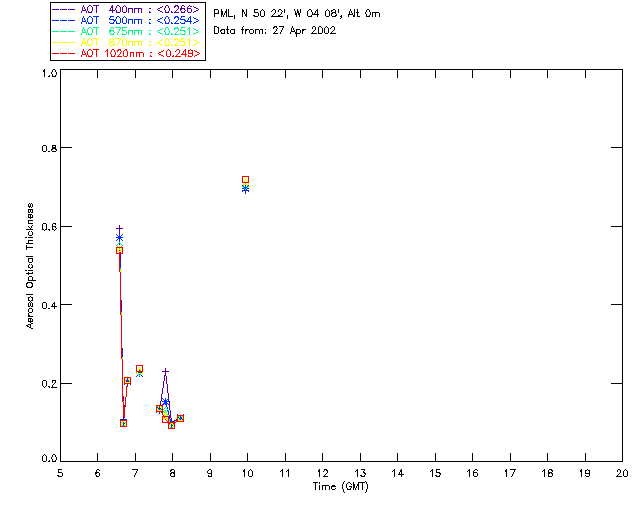Select the AOT 870nm yellow legend entry
The width and height of the screenshot is (640, 512).
pos(126,42)
